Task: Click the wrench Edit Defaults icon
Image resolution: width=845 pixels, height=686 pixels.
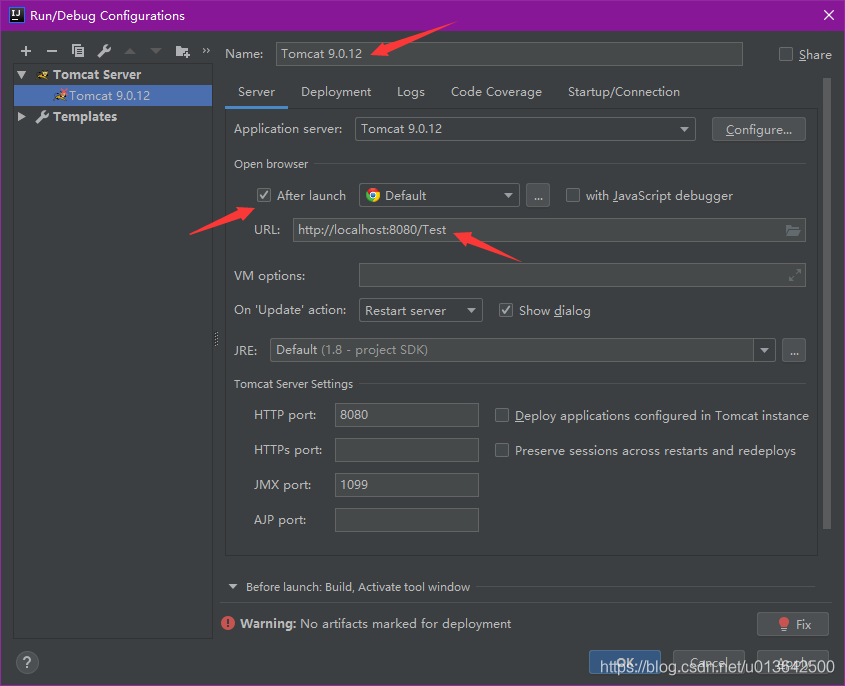Action: click(x=104, y=51)
